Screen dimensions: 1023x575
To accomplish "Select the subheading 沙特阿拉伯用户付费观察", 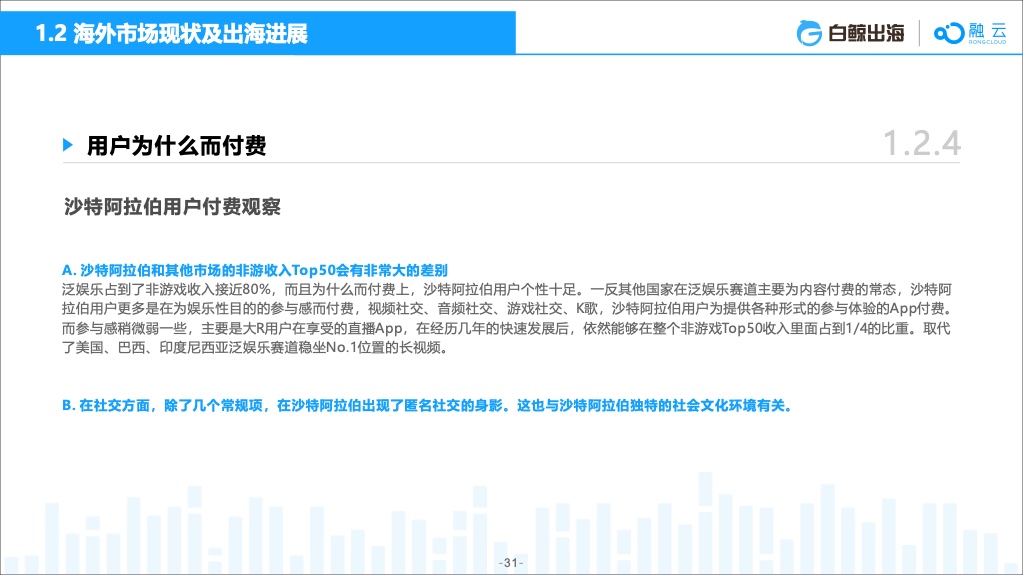I will pyautogui.click(x=172, y=207).
